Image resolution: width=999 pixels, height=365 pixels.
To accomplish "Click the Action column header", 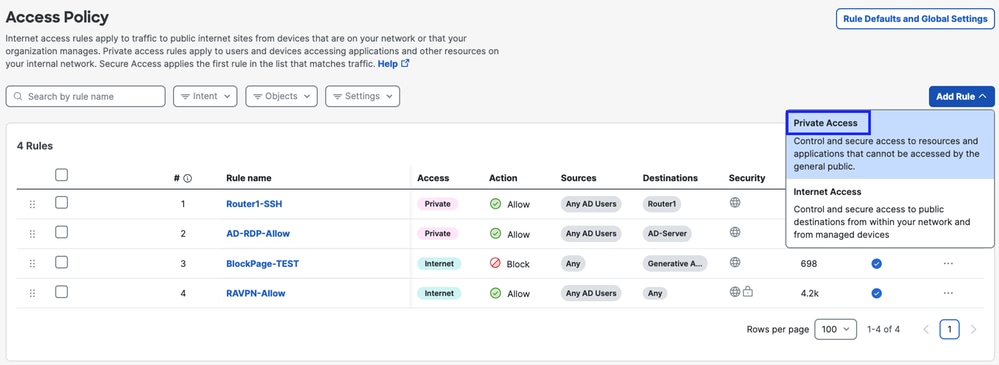I will [503, 178].
